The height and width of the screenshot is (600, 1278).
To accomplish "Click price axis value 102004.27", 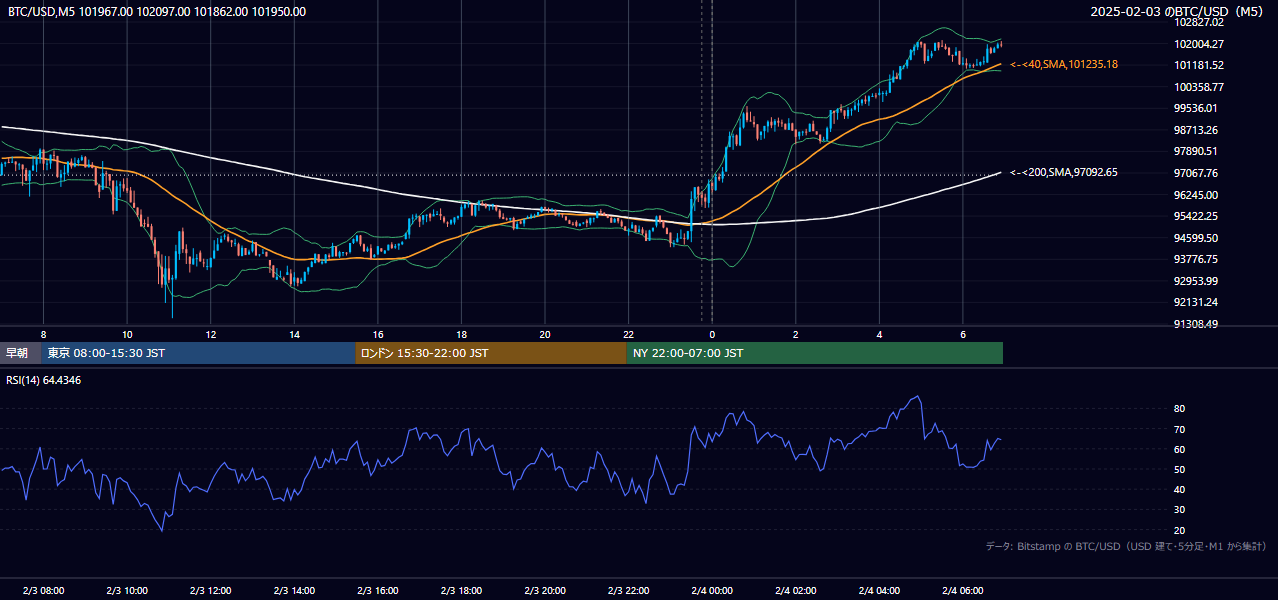I will click(x=1200, y=44).
